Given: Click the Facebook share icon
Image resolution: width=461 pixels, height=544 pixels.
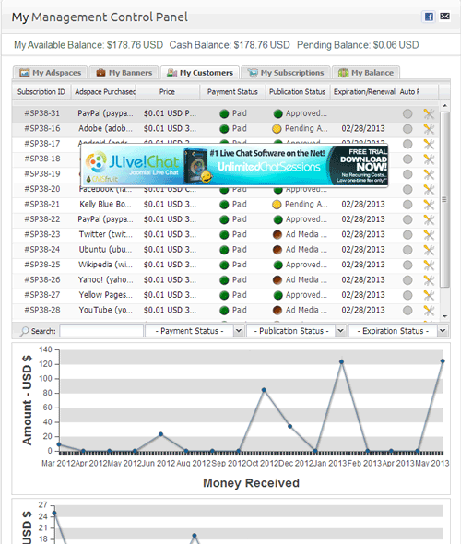Looking at the screenshot, I should pyautogui.click(x=428, y=16).
